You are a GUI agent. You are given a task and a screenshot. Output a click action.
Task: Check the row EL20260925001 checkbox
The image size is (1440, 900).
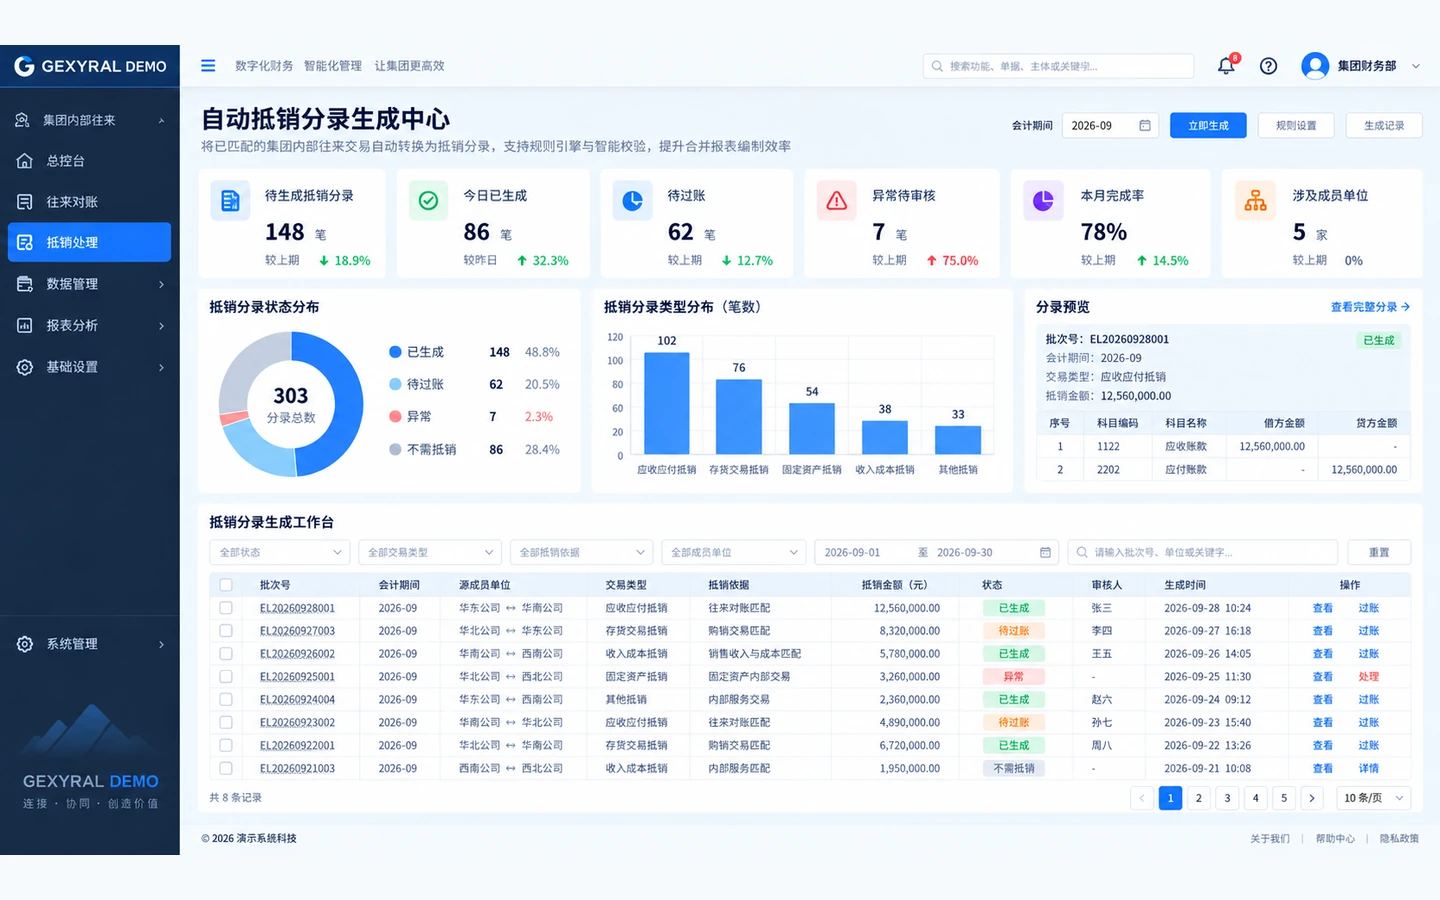coord(226,677)
